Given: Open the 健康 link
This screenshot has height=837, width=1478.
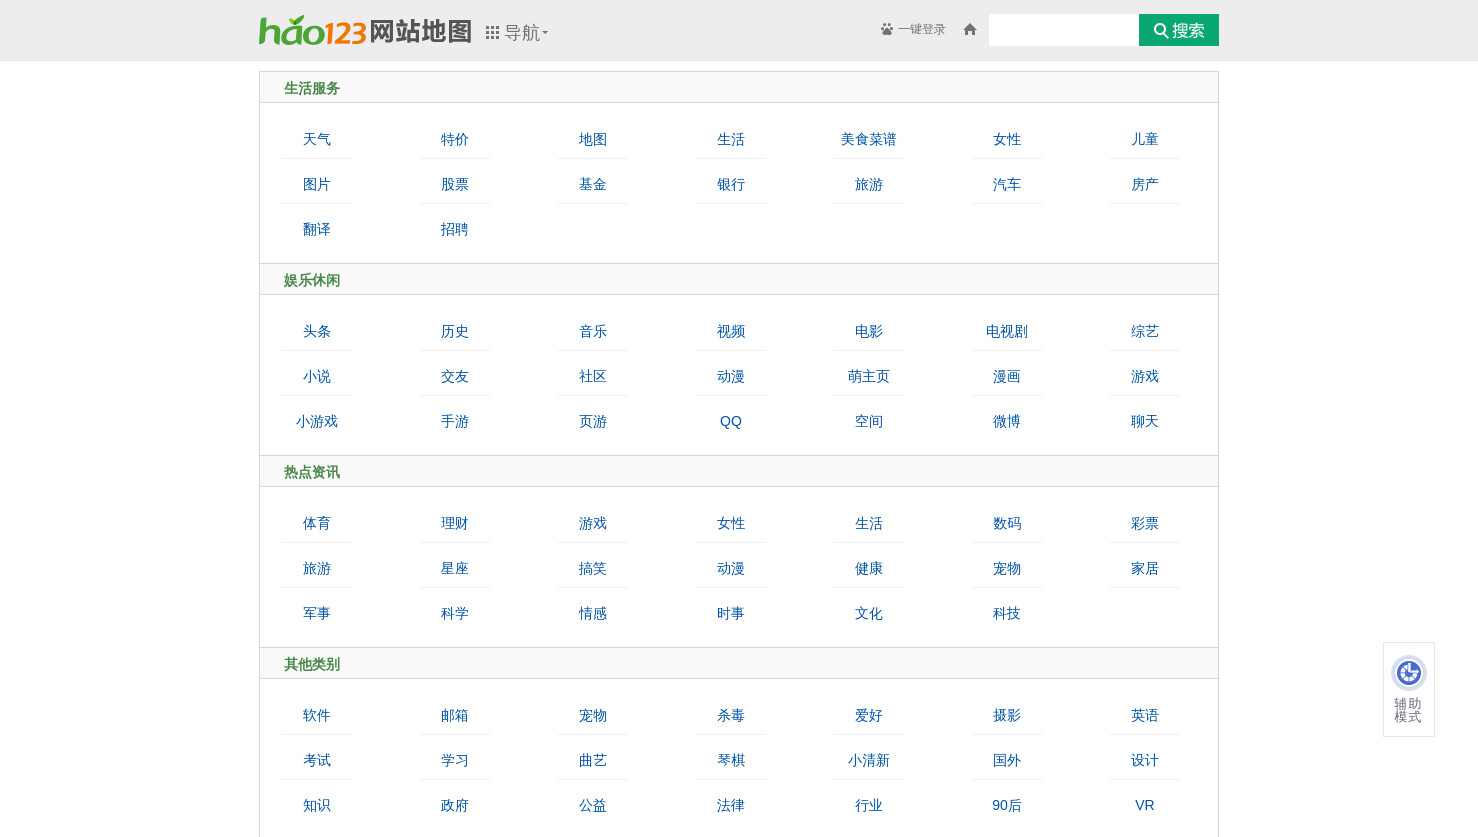Looking at the screenshot, I should point(869,568).
